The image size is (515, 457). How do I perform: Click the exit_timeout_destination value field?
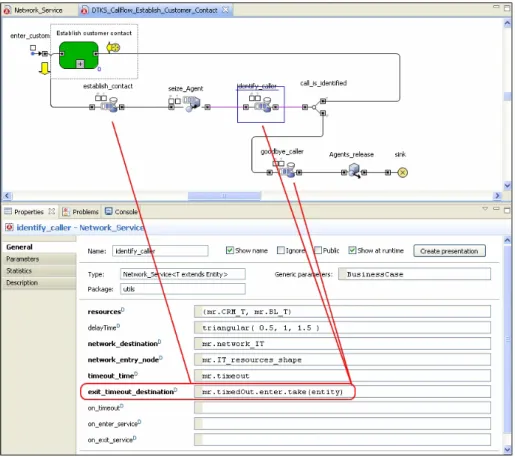342,392
